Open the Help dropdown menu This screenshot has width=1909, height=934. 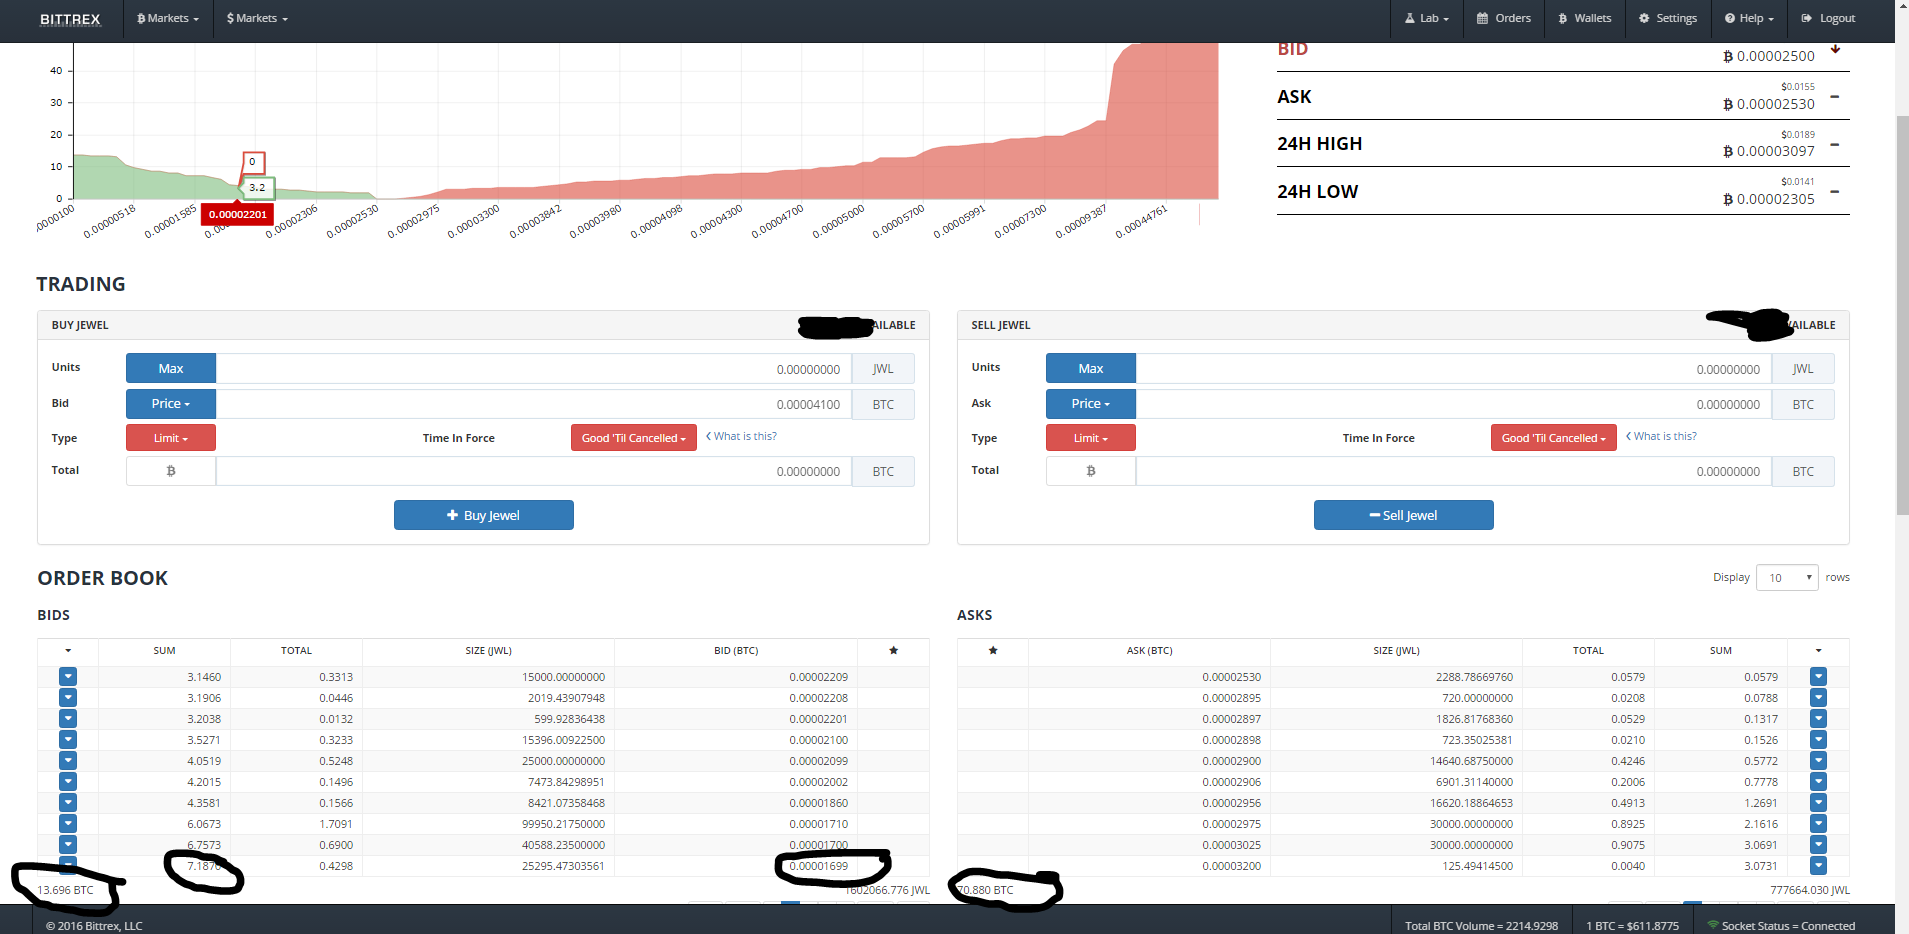pyautogui.click(x=1749, y=19)
